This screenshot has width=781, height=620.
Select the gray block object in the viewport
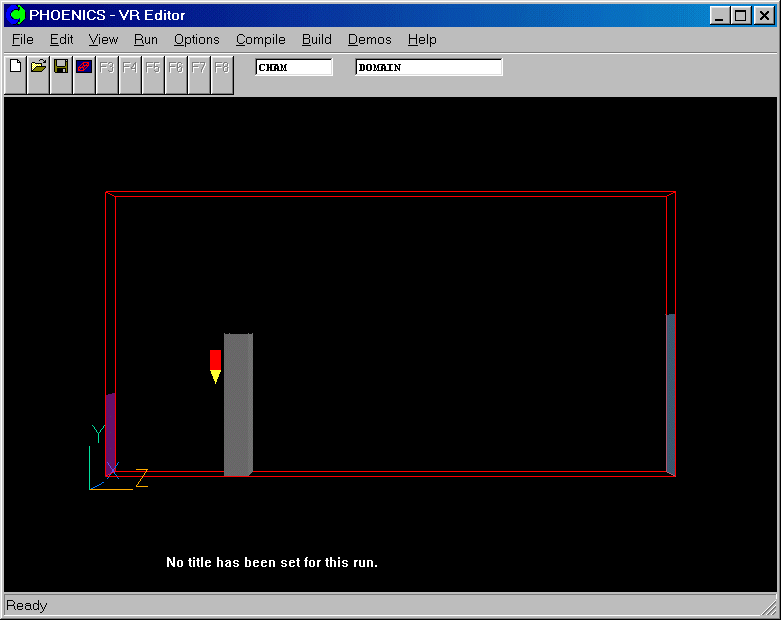(237, 405)
